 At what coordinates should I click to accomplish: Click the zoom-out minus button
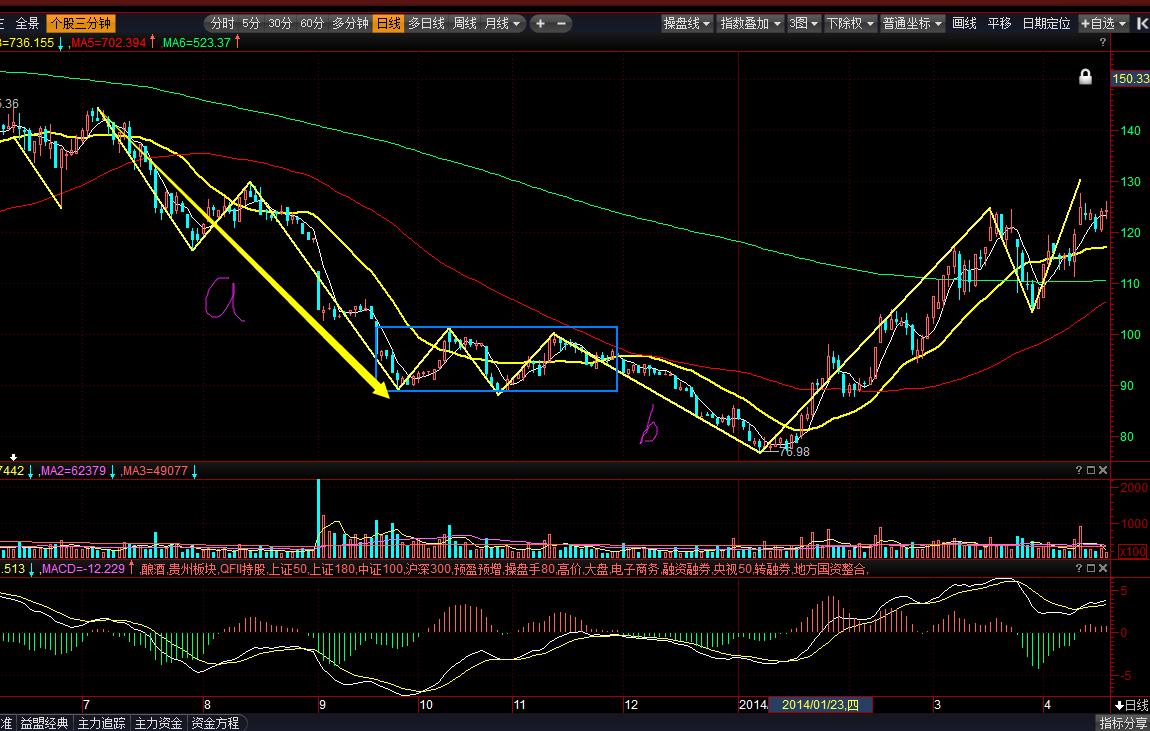(x=561, y=23)
